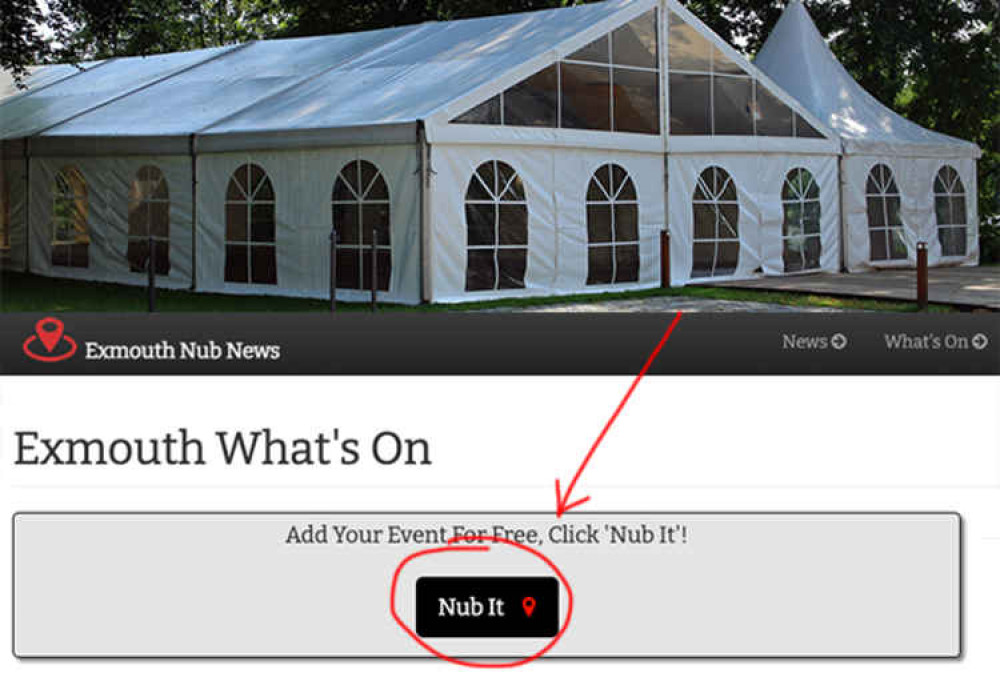Click the red hand-drawn arrow annotation line
This screenshot has height=673, width=1000.
coord(621,413)
